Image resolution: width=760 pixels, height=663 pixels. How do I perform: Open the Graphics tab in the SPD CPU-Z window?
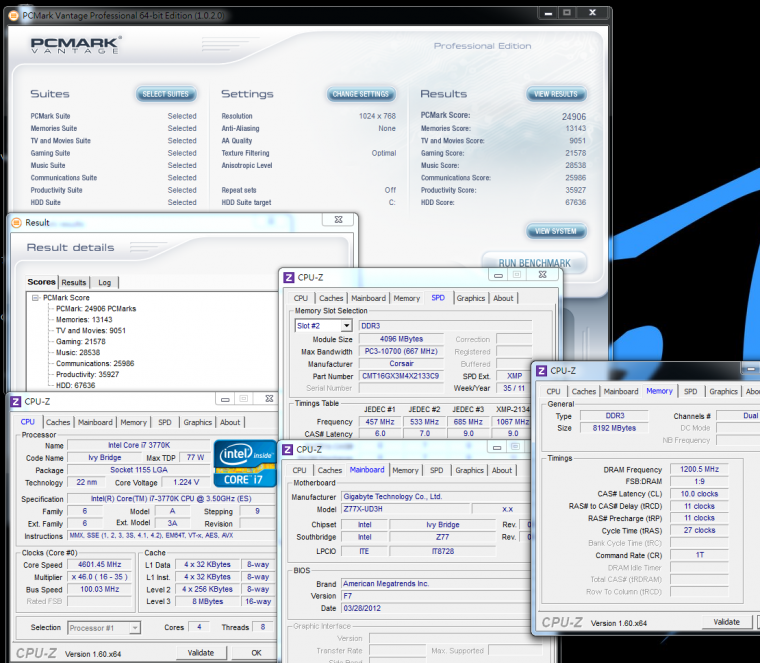point(470,298)
